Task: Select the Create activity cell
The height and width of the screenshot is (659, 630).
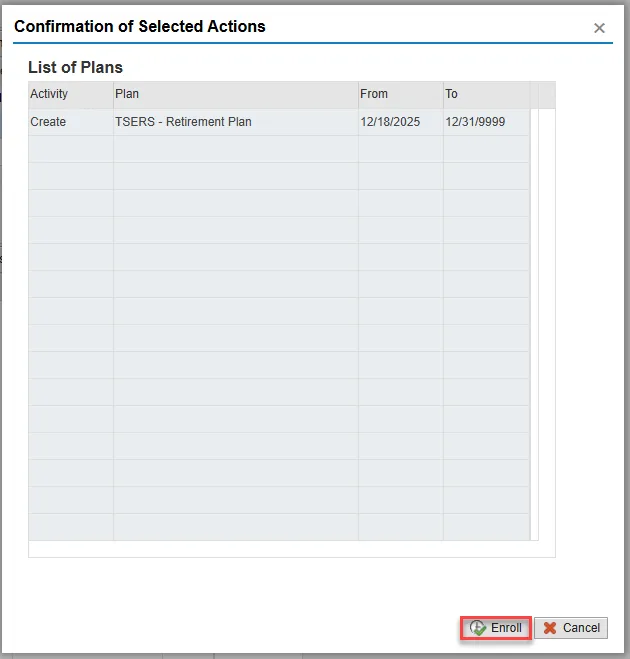Action: coord(70,122)
